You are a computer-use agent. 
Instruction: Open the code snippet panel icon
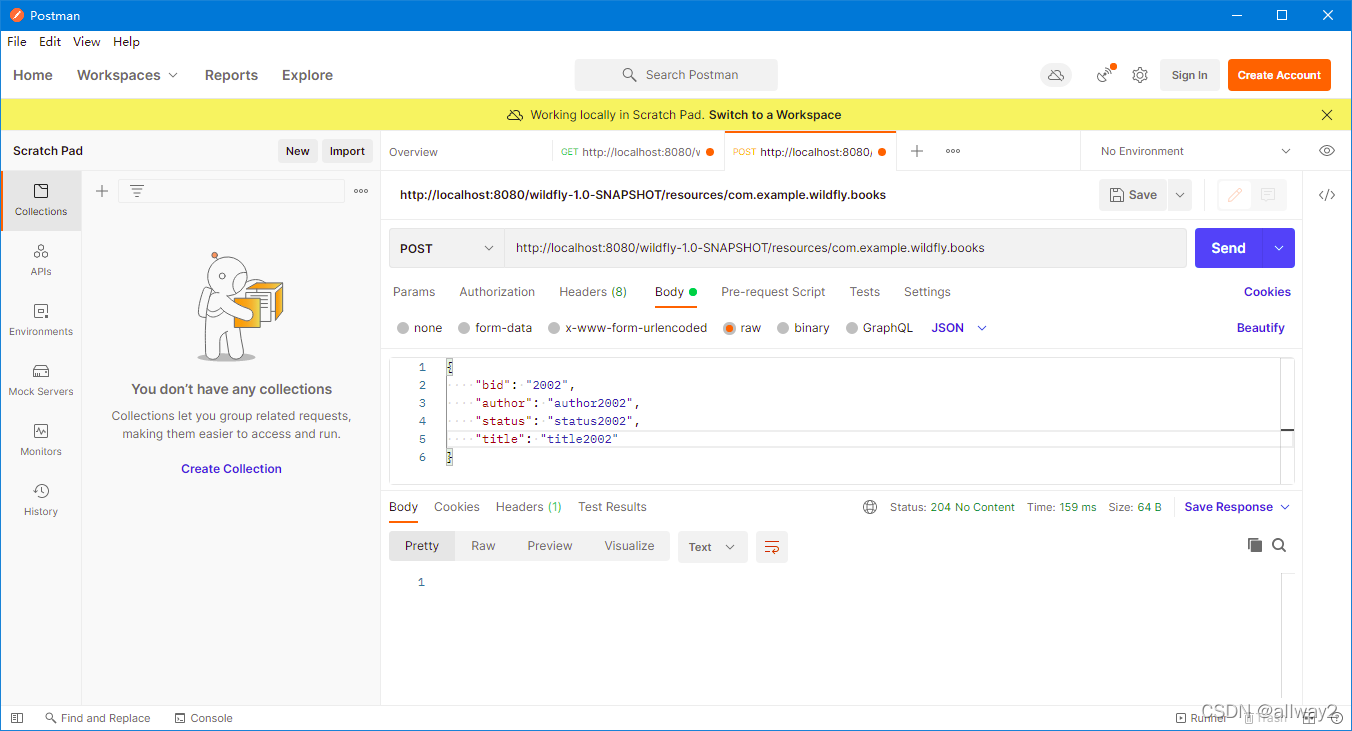1327,195
